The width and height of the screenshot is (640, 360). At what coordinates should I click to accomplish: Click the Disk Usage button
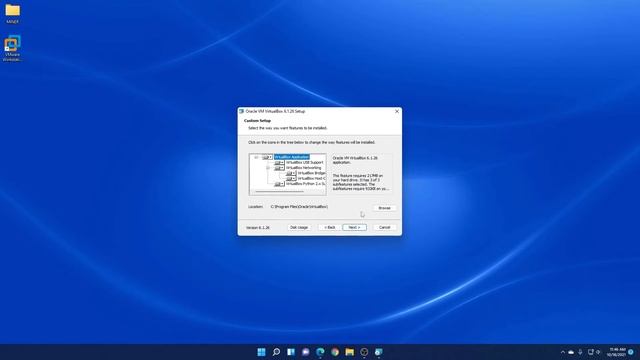coord(299,227)
